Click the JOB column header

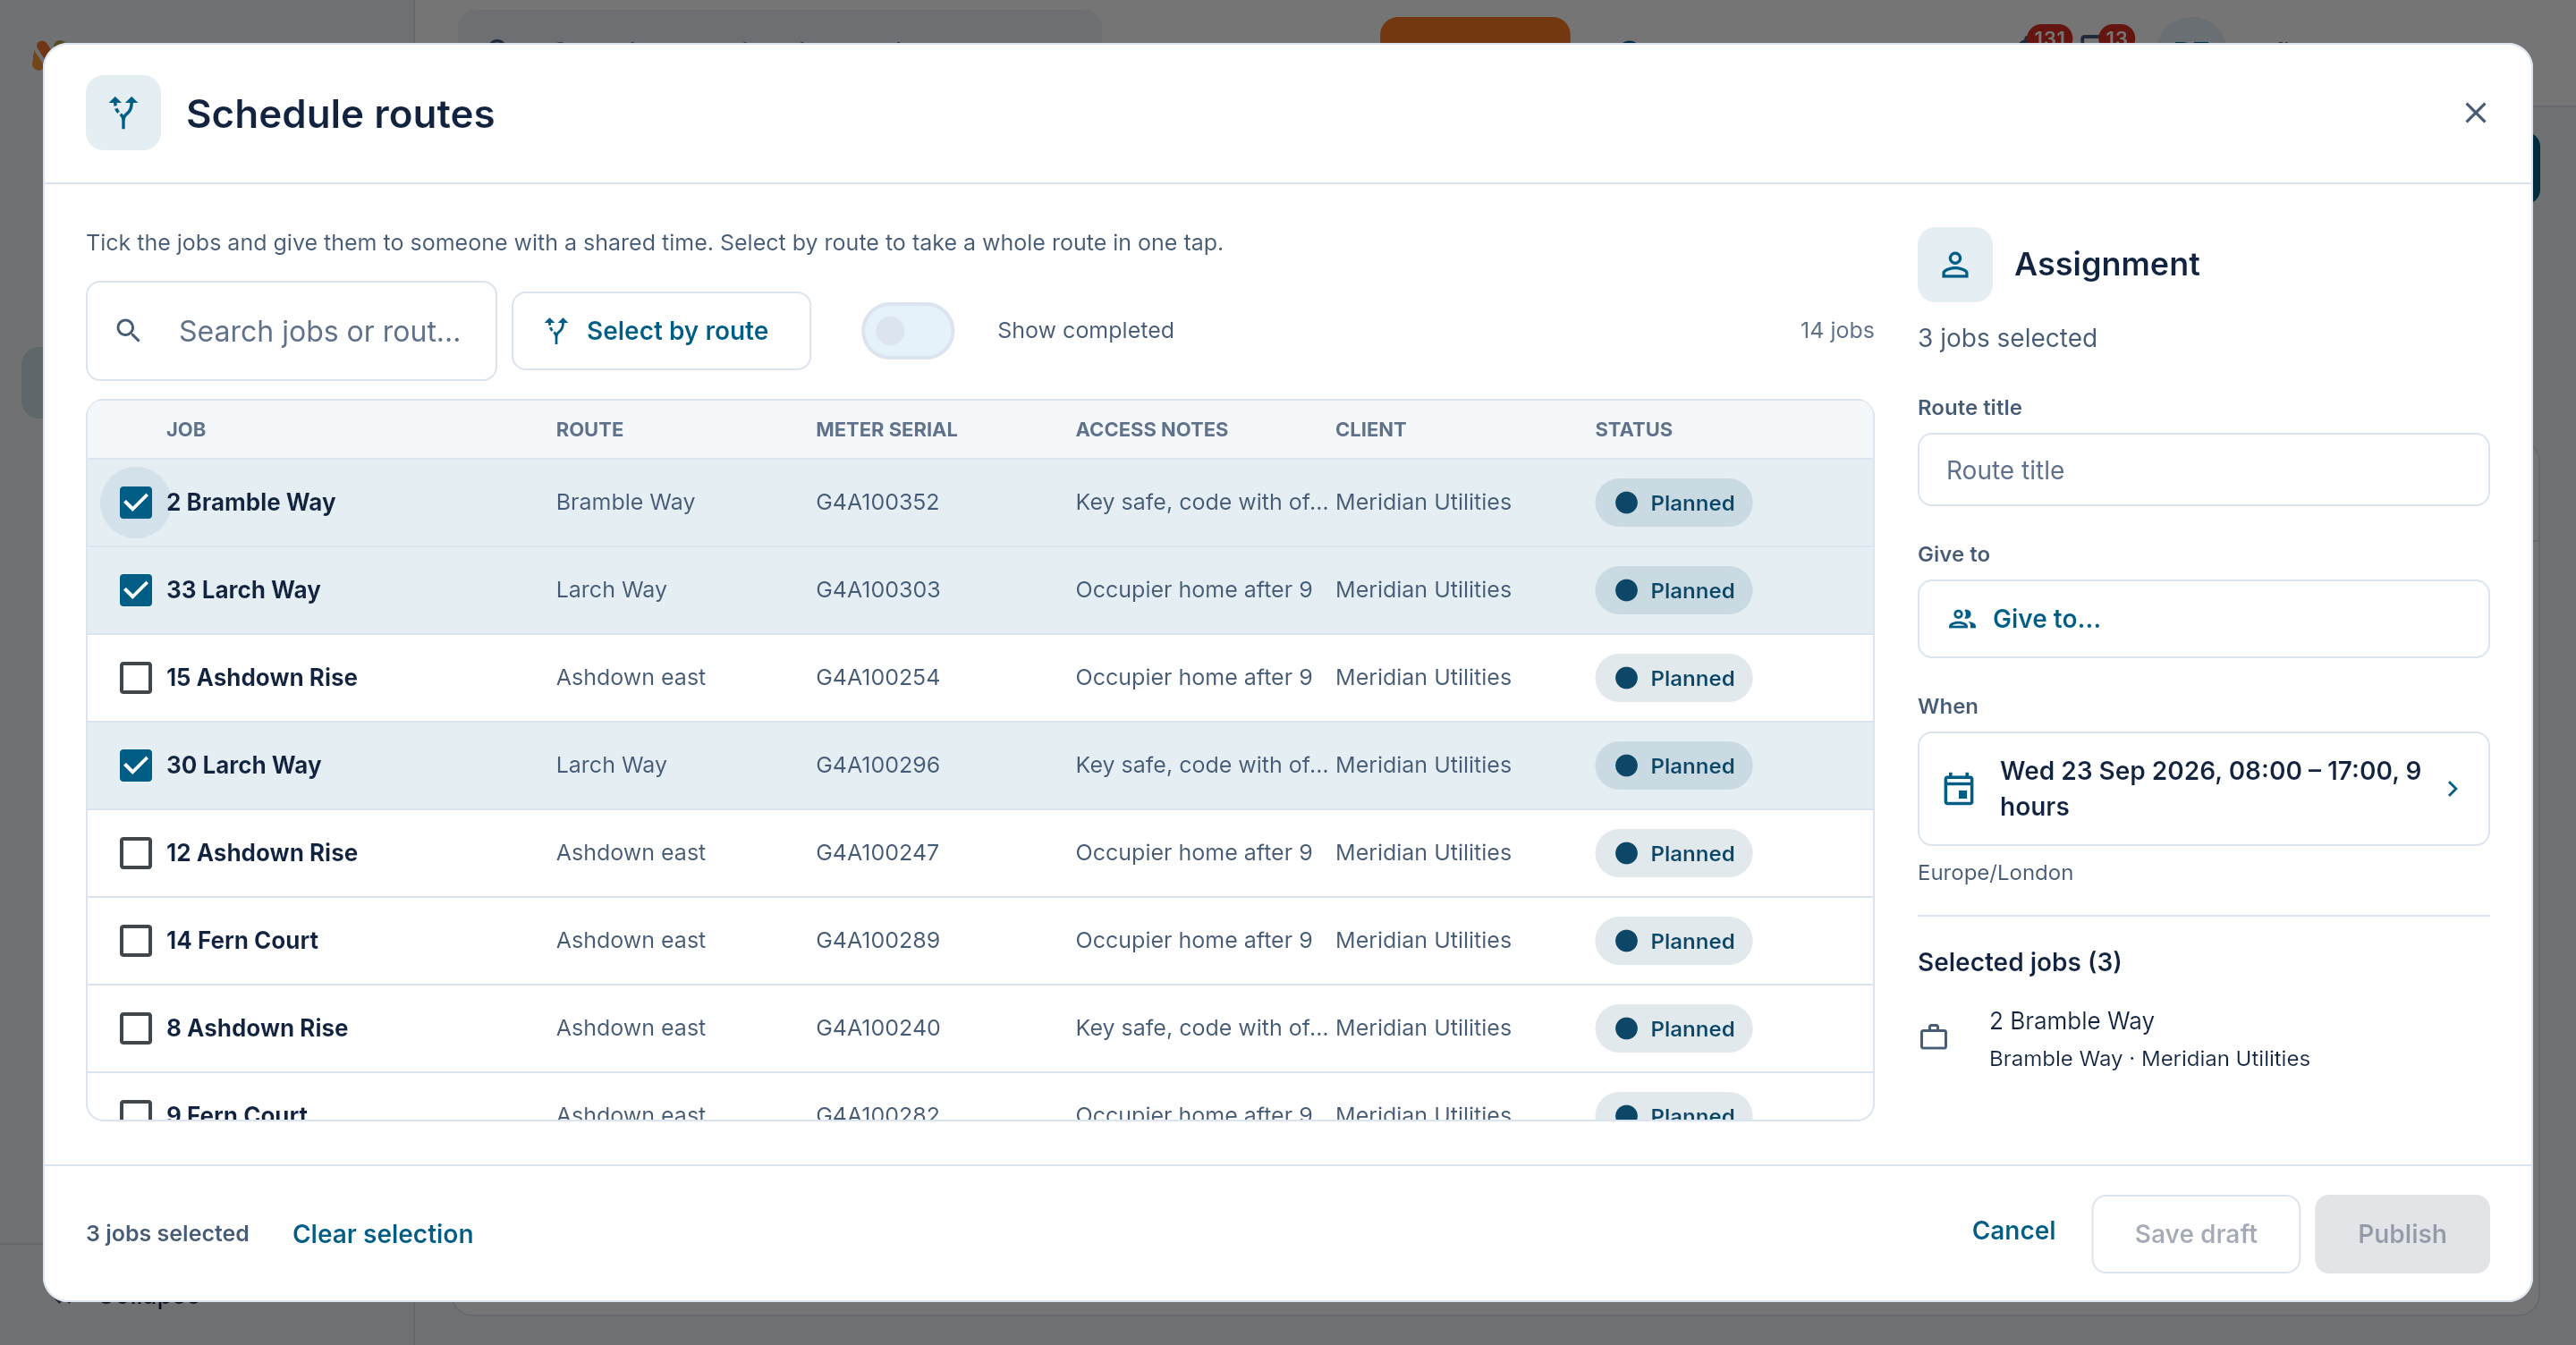[x=186, y=430]
